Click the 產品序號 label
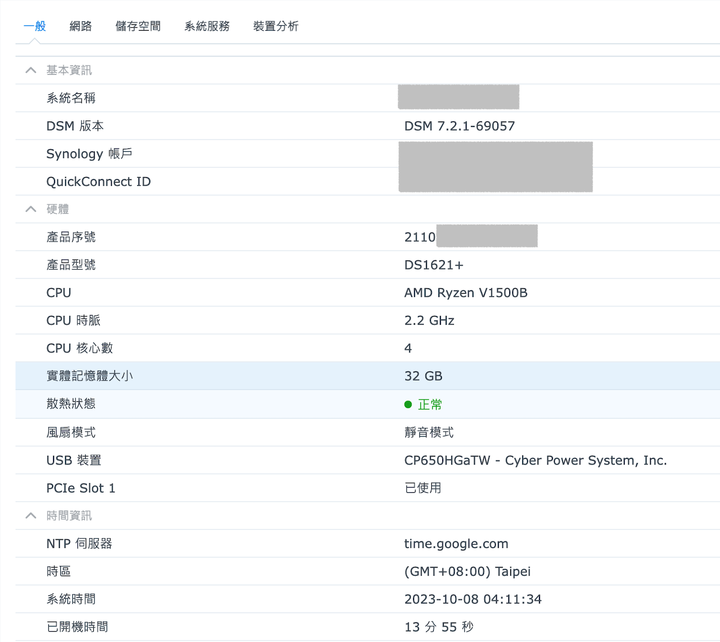The width and height of the screenshot is (720, 642). point(71,237)
